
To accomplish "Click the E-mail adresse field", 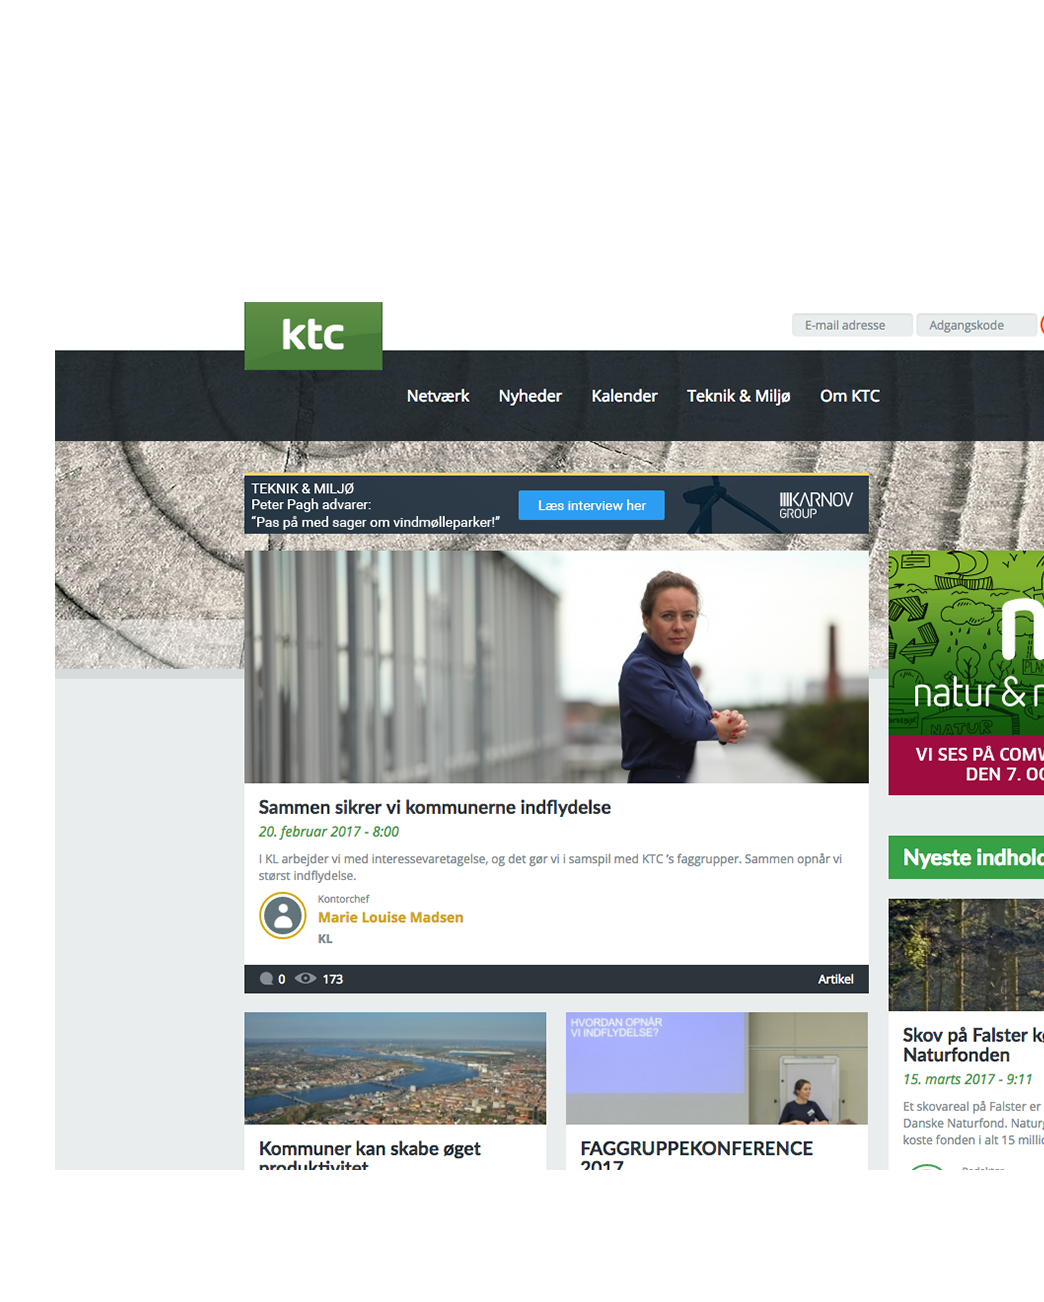I will 851,325.
